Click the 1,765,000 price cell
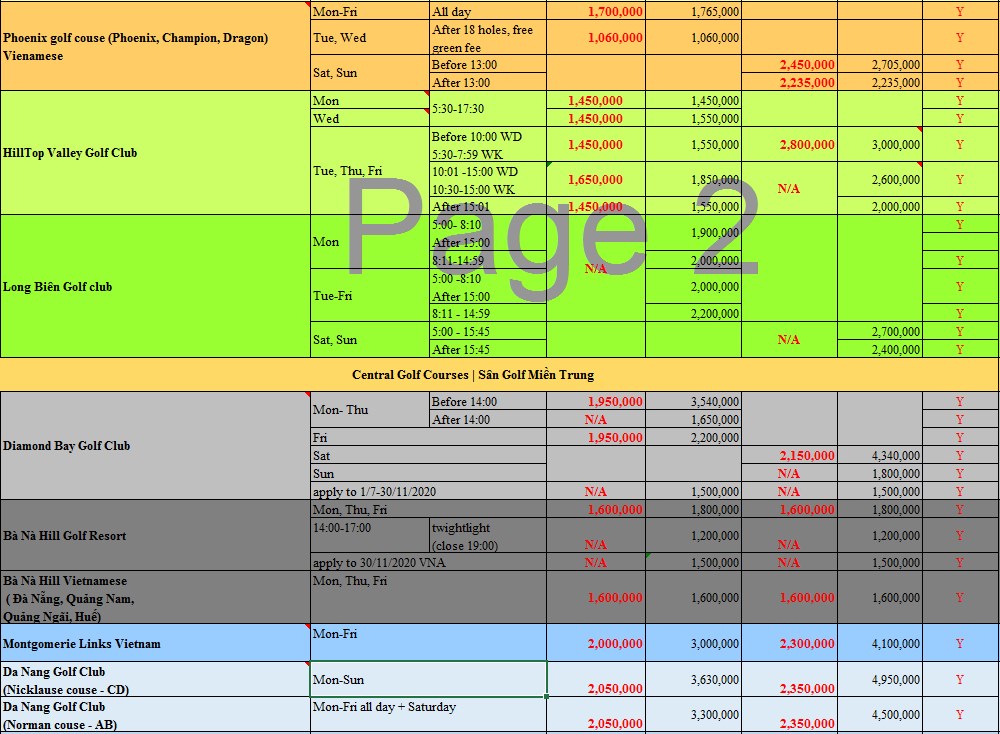 (693, 11)
